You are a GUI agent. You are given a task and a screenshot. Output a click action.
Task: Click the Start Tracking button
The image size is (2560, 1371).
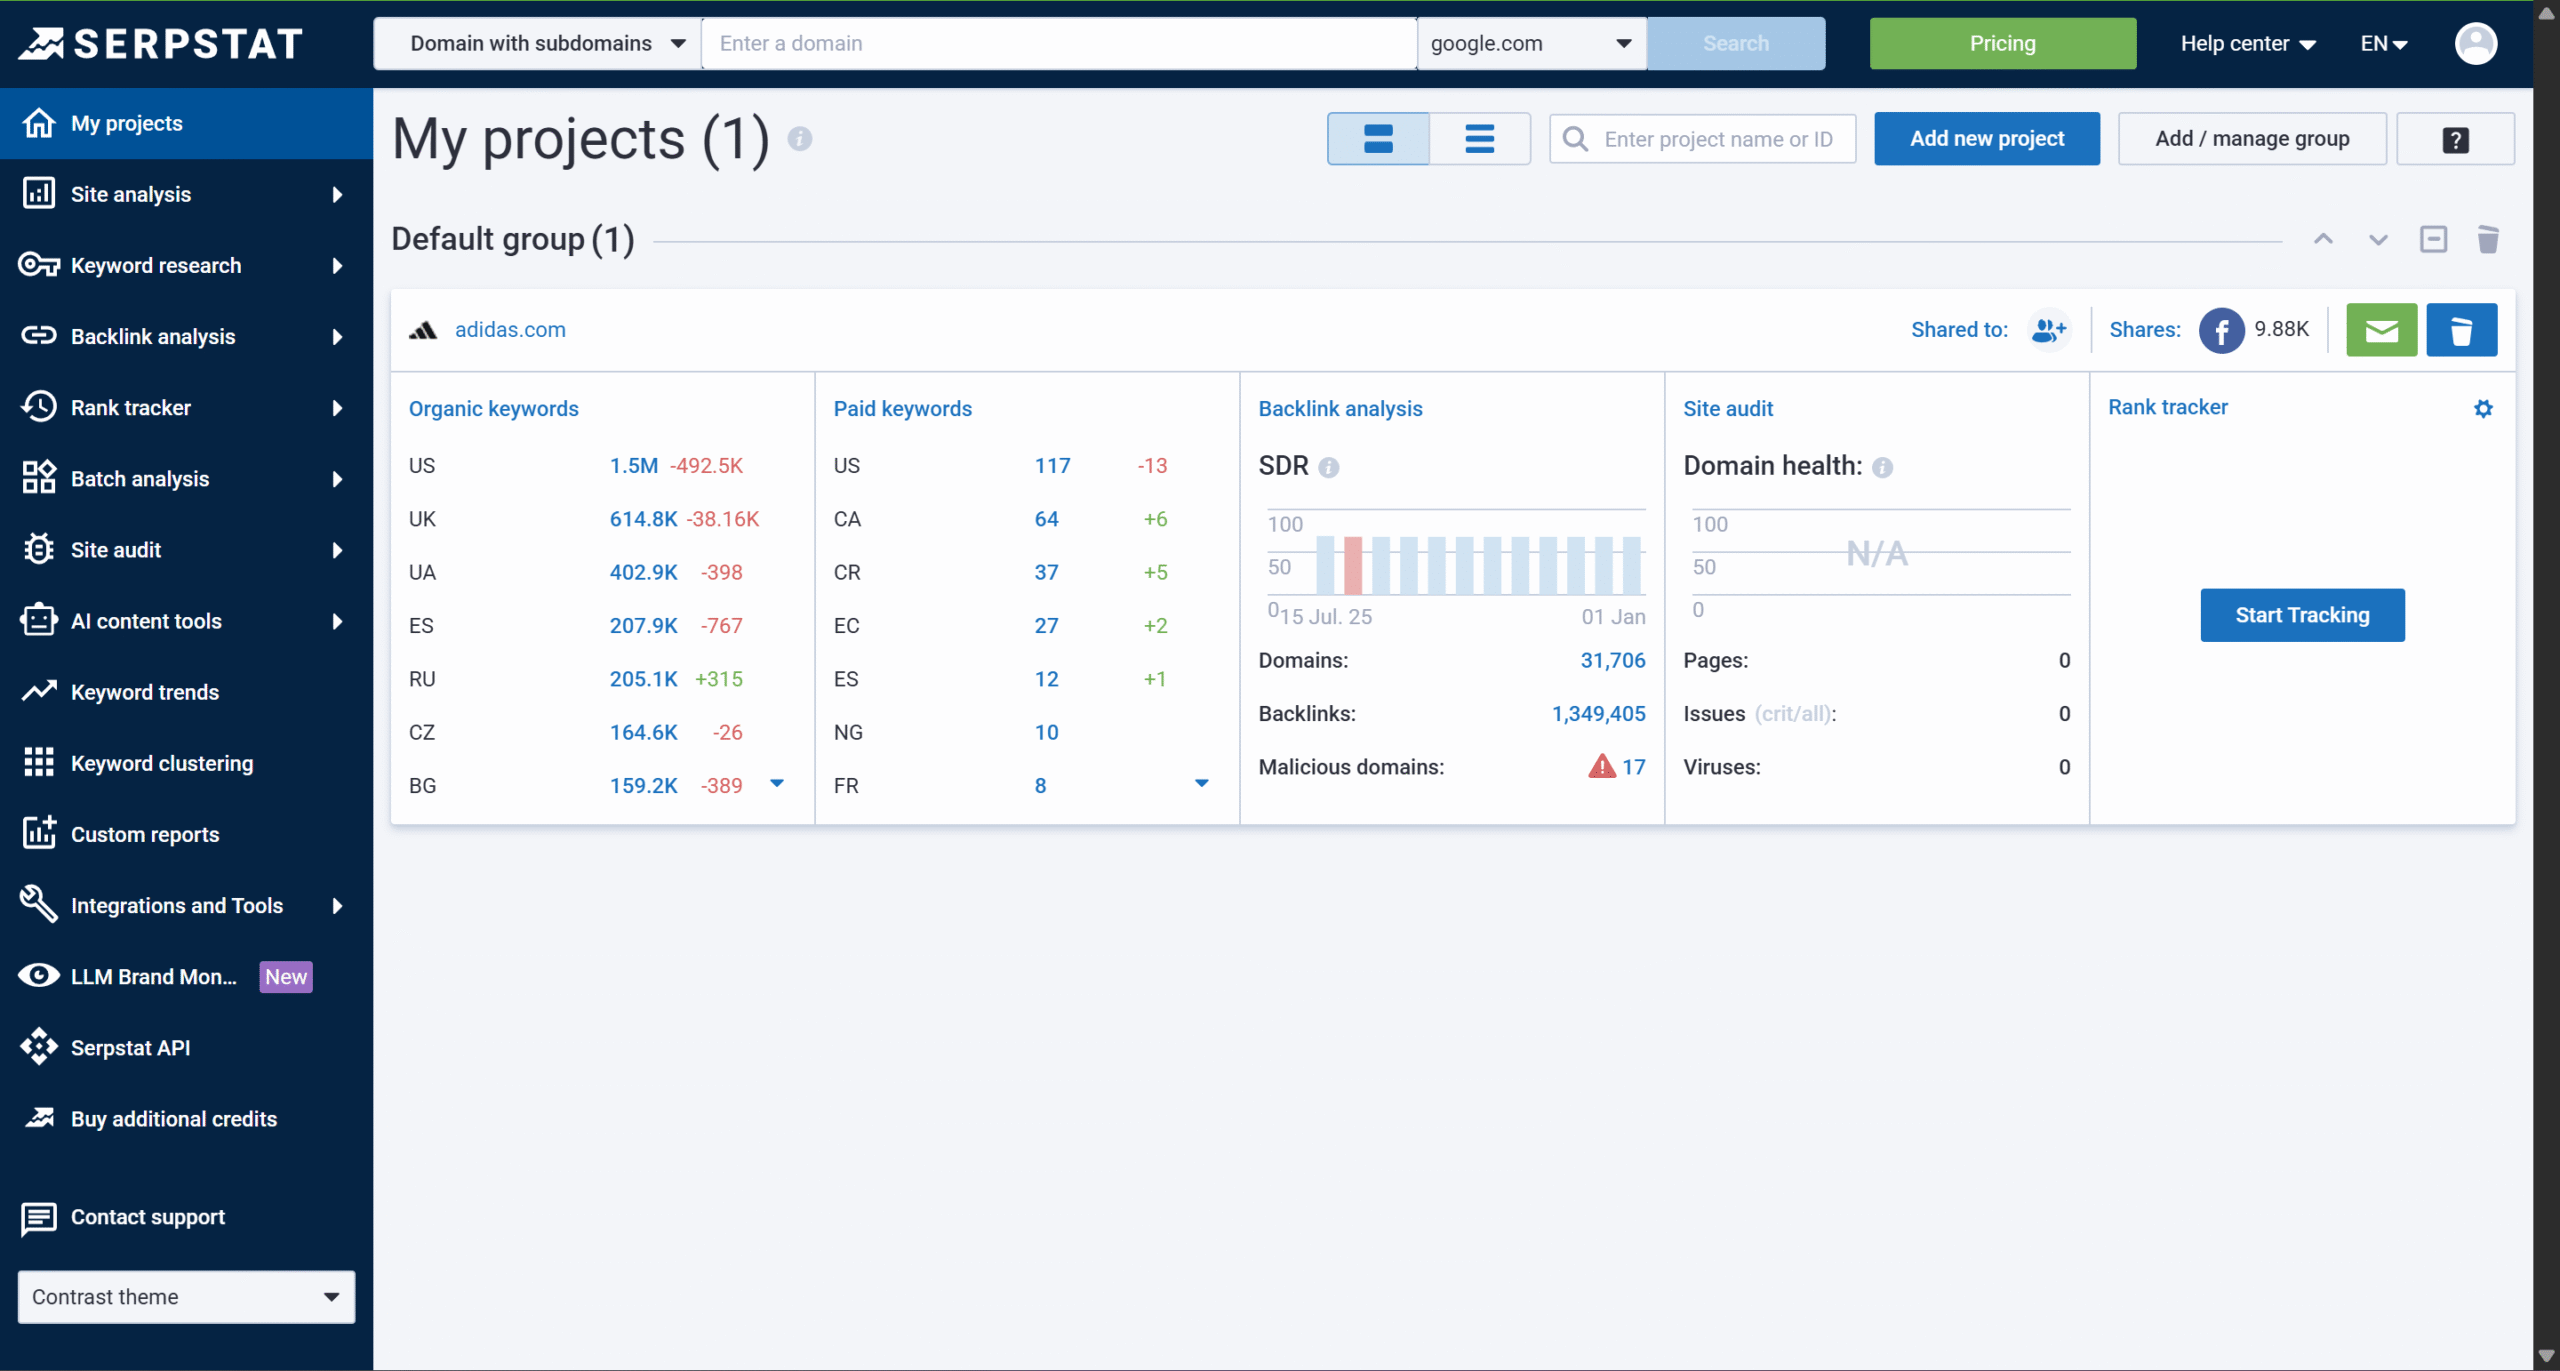point(2301,615)
